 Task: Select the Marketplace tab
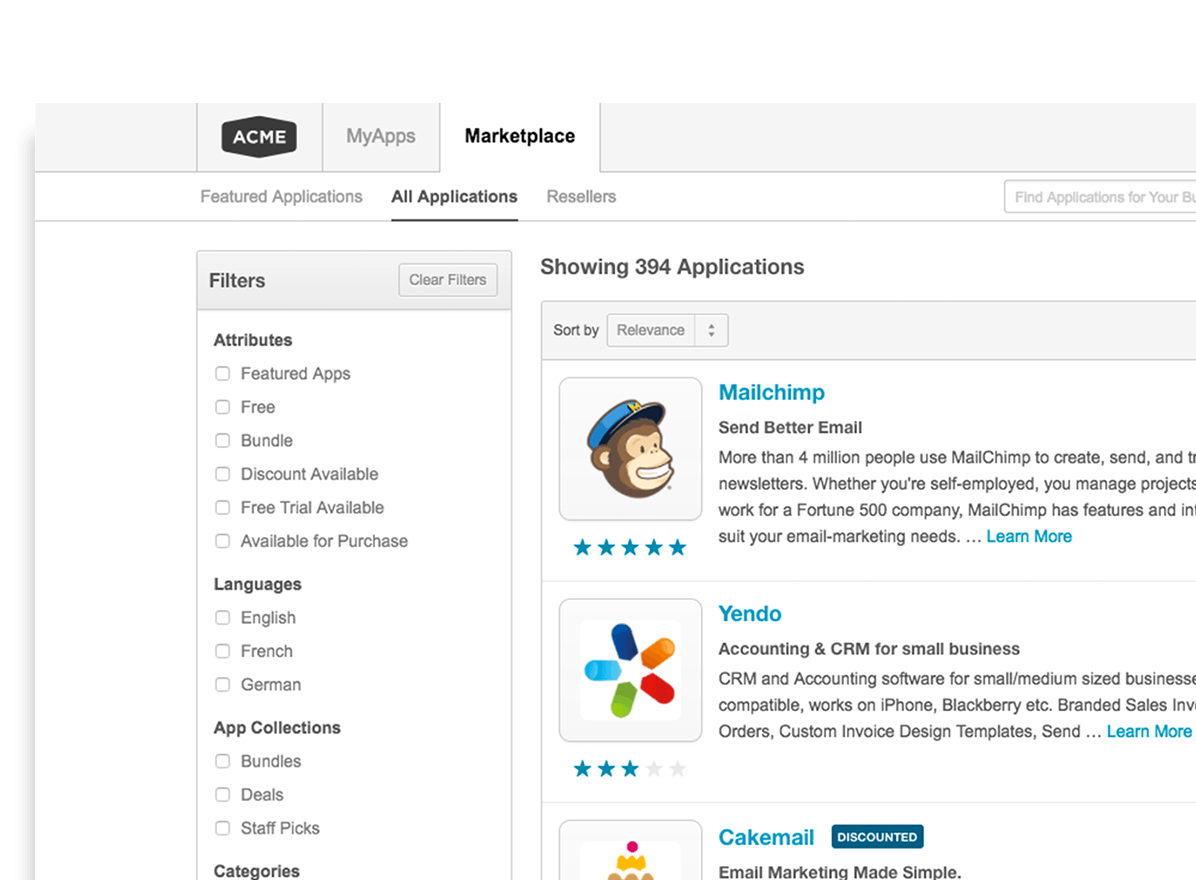(520, 136)
